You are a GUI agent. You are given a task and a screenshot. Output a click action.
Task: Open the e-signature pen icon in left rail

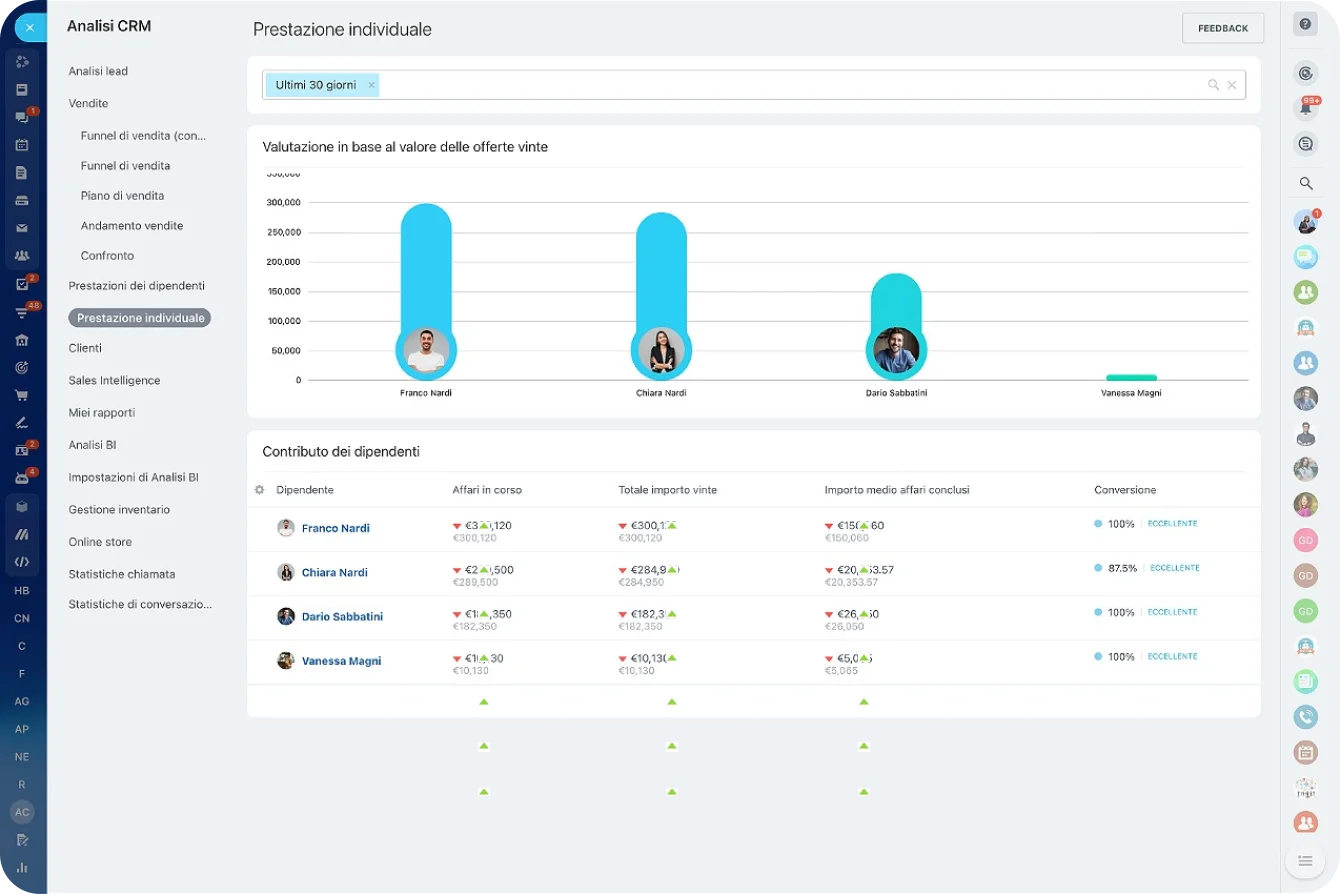(22, 423)
